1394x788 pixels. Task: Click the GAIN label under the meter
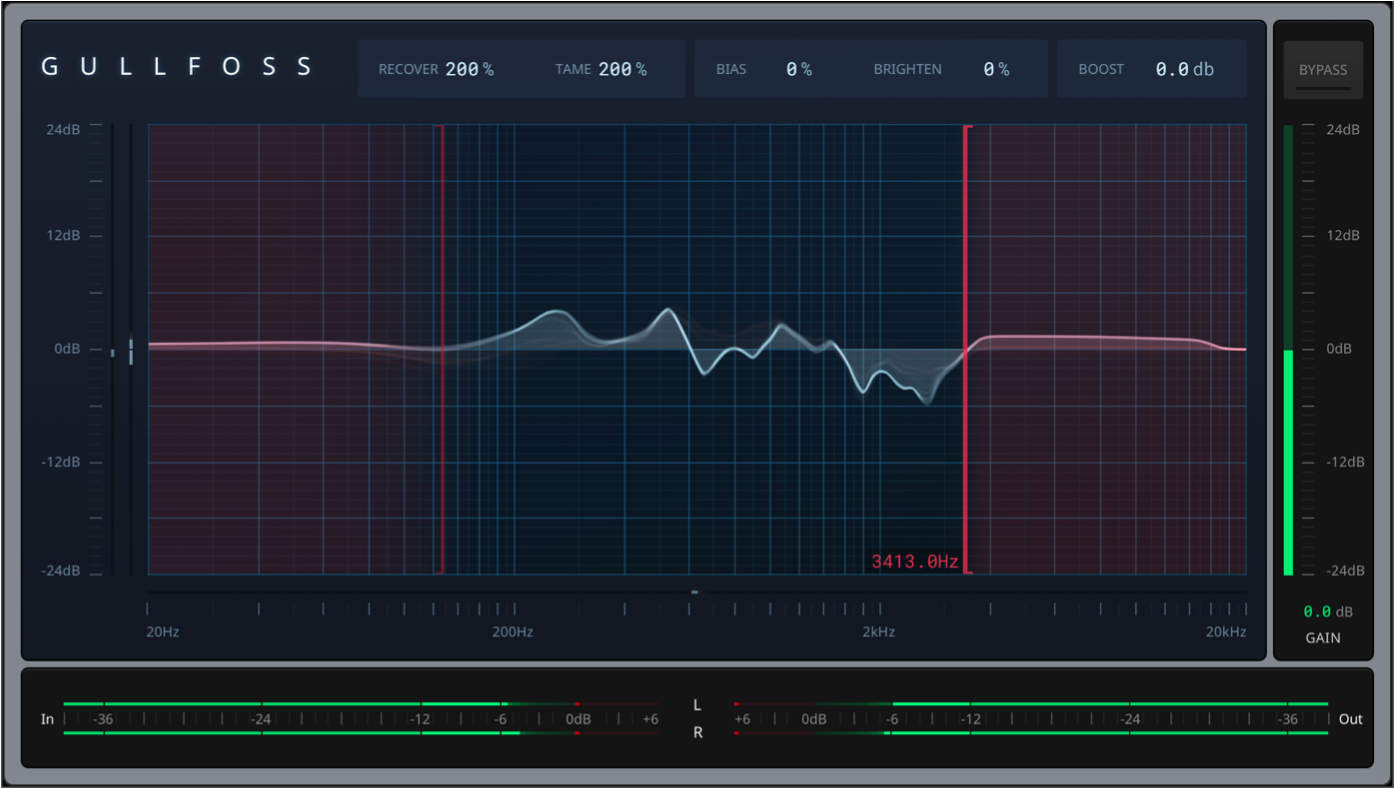(x=1323, y=638)
